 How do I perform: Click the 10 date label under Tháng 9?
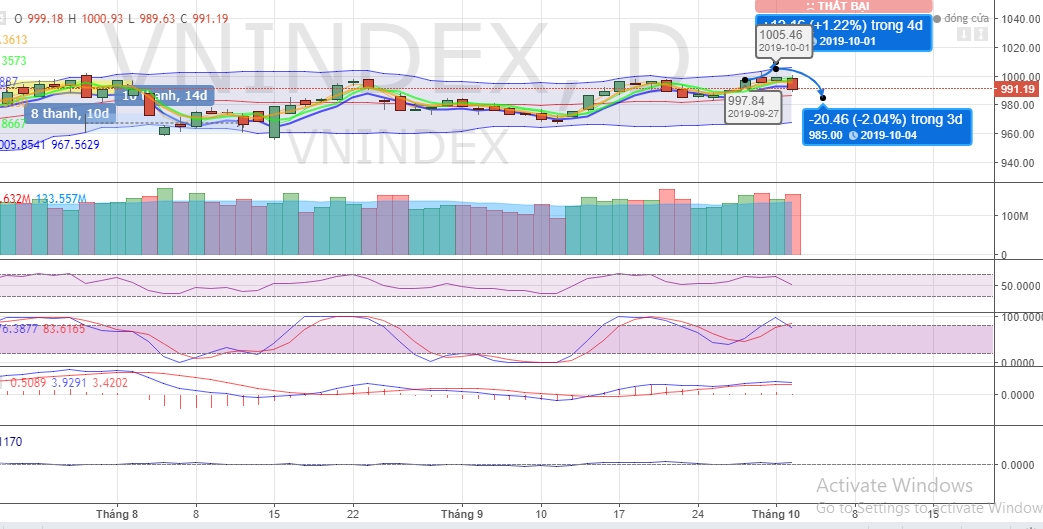pos(541,514)
